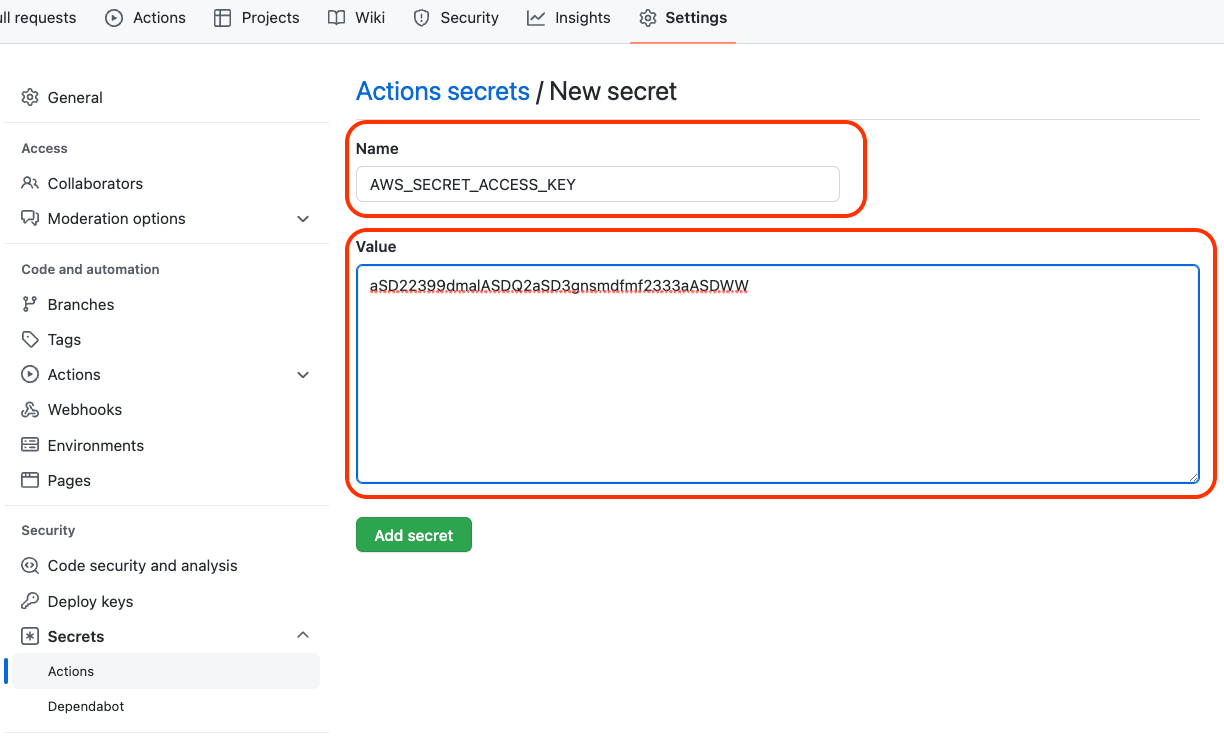Collapse the Secrets section chevron
This screenshot has width=1224, height=738.
pos(303,636)
